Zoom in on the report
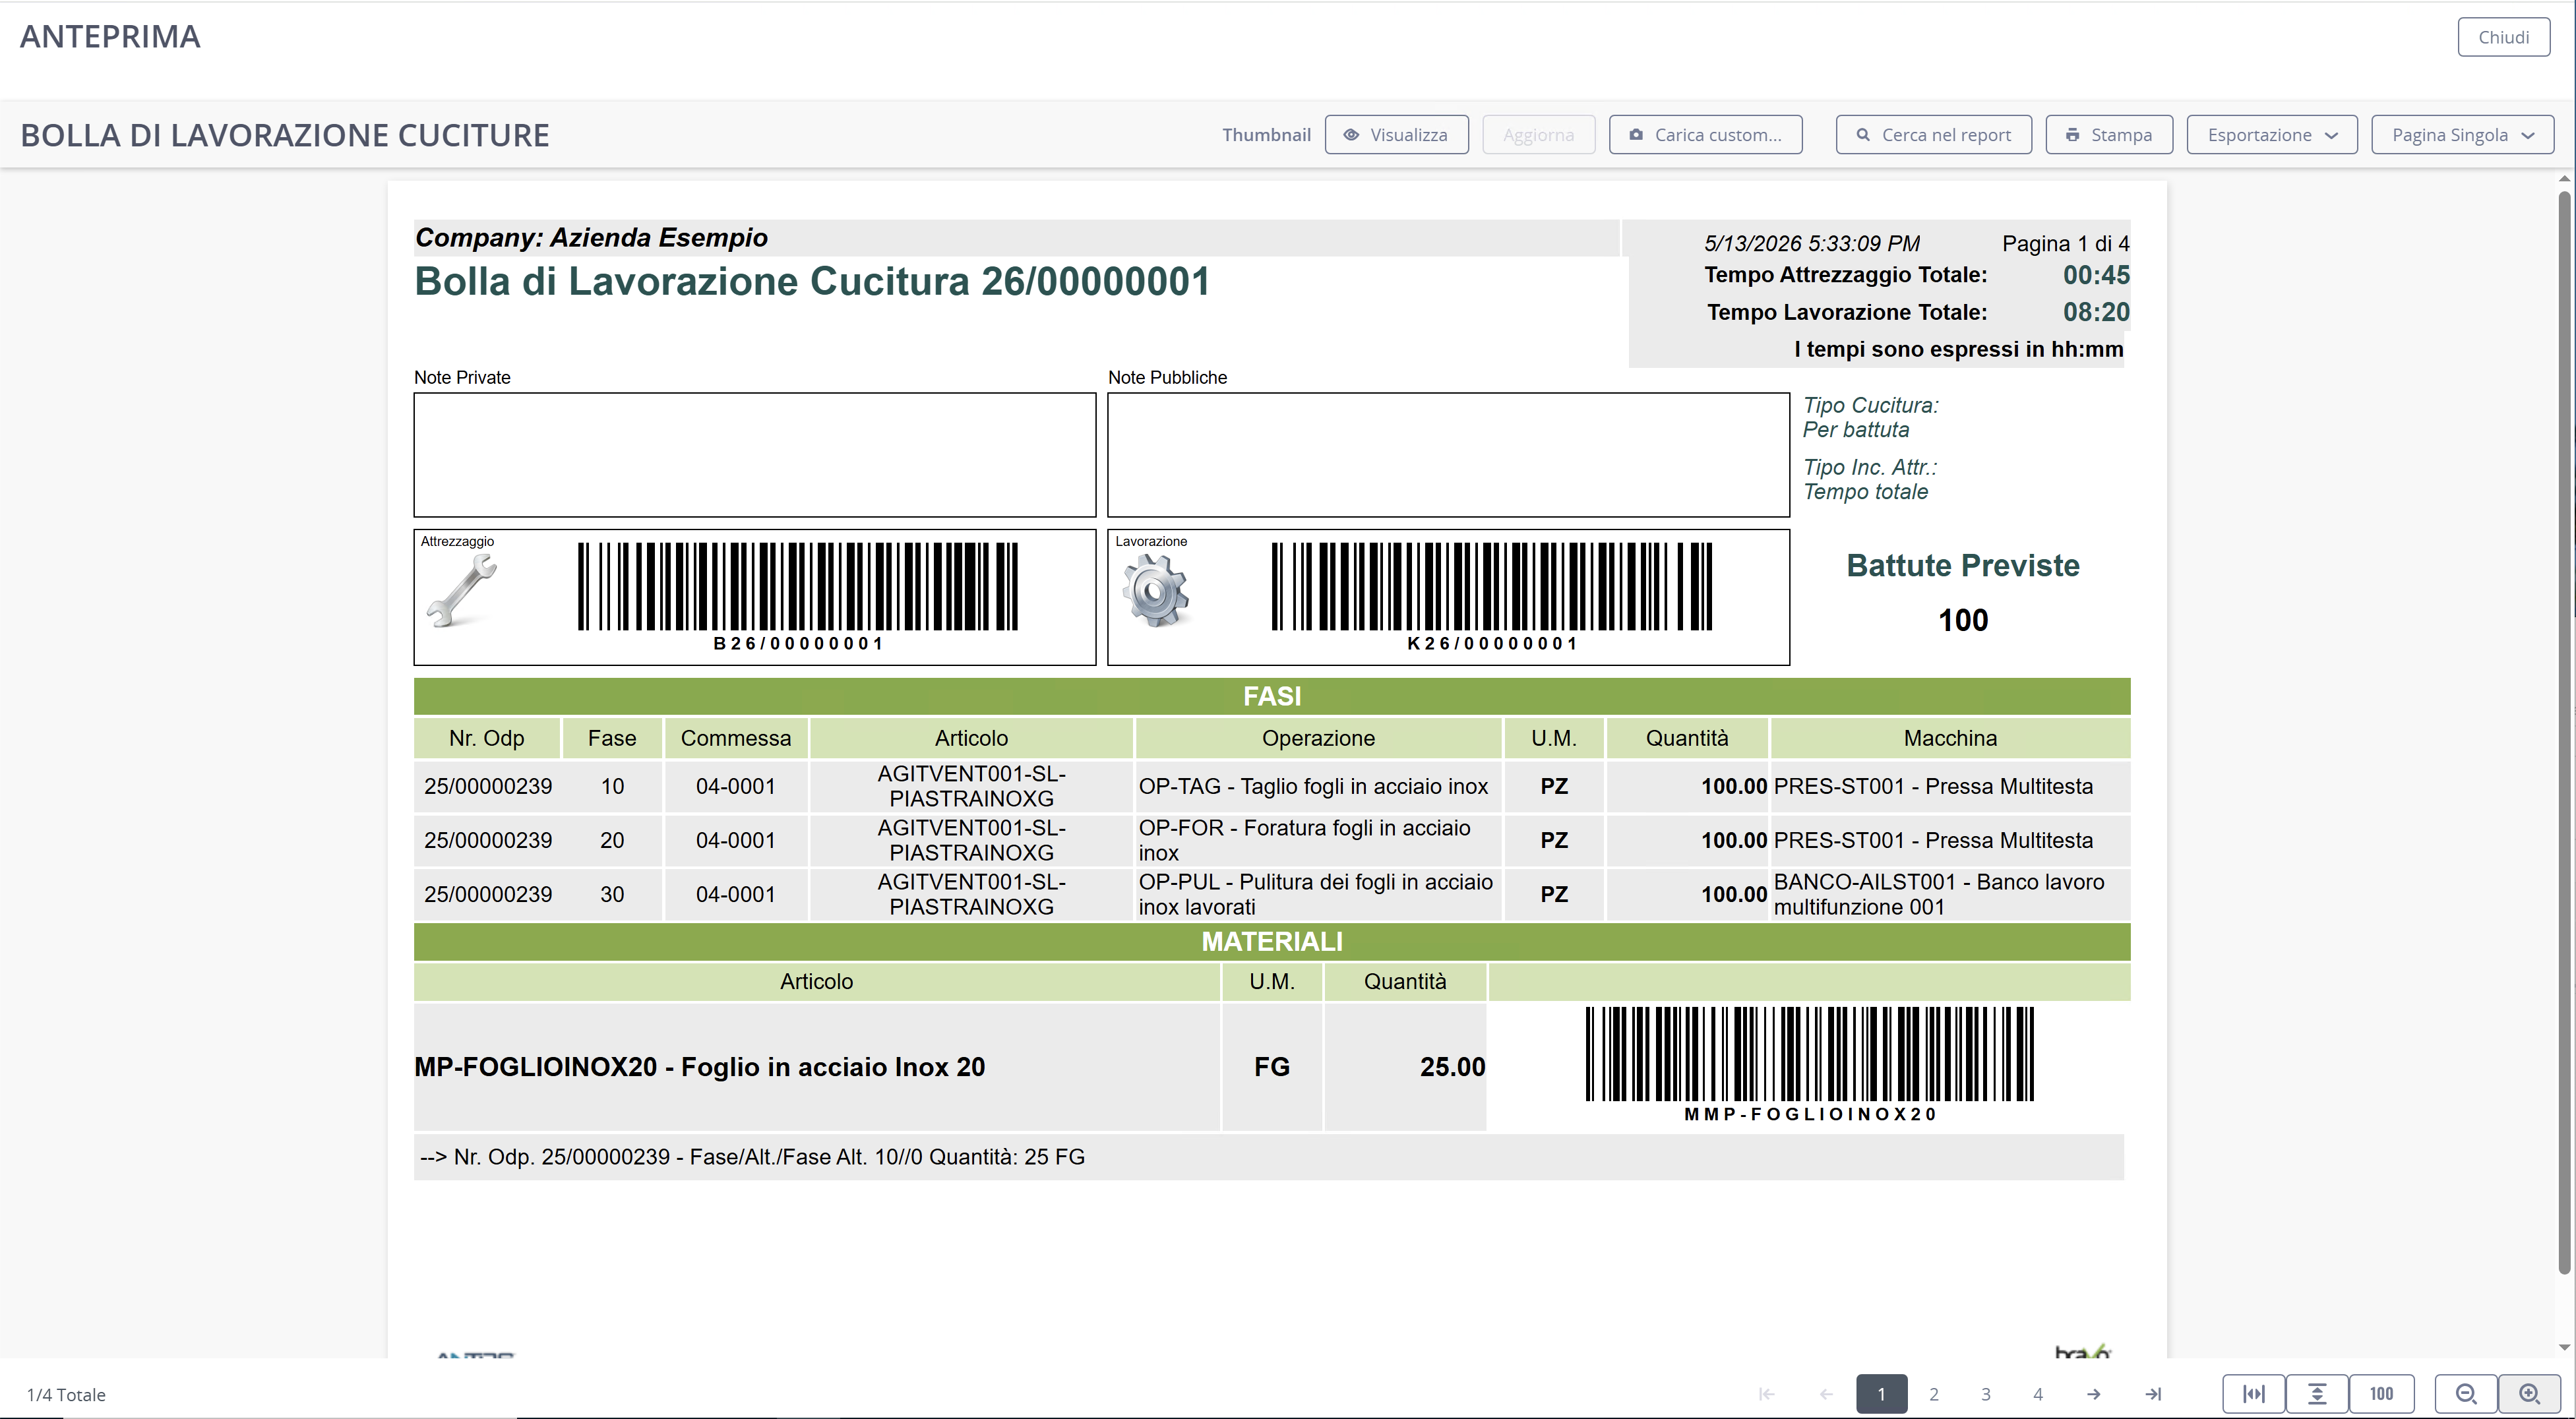This screenshot has width=2576, height=1419. point(2530,1394)
